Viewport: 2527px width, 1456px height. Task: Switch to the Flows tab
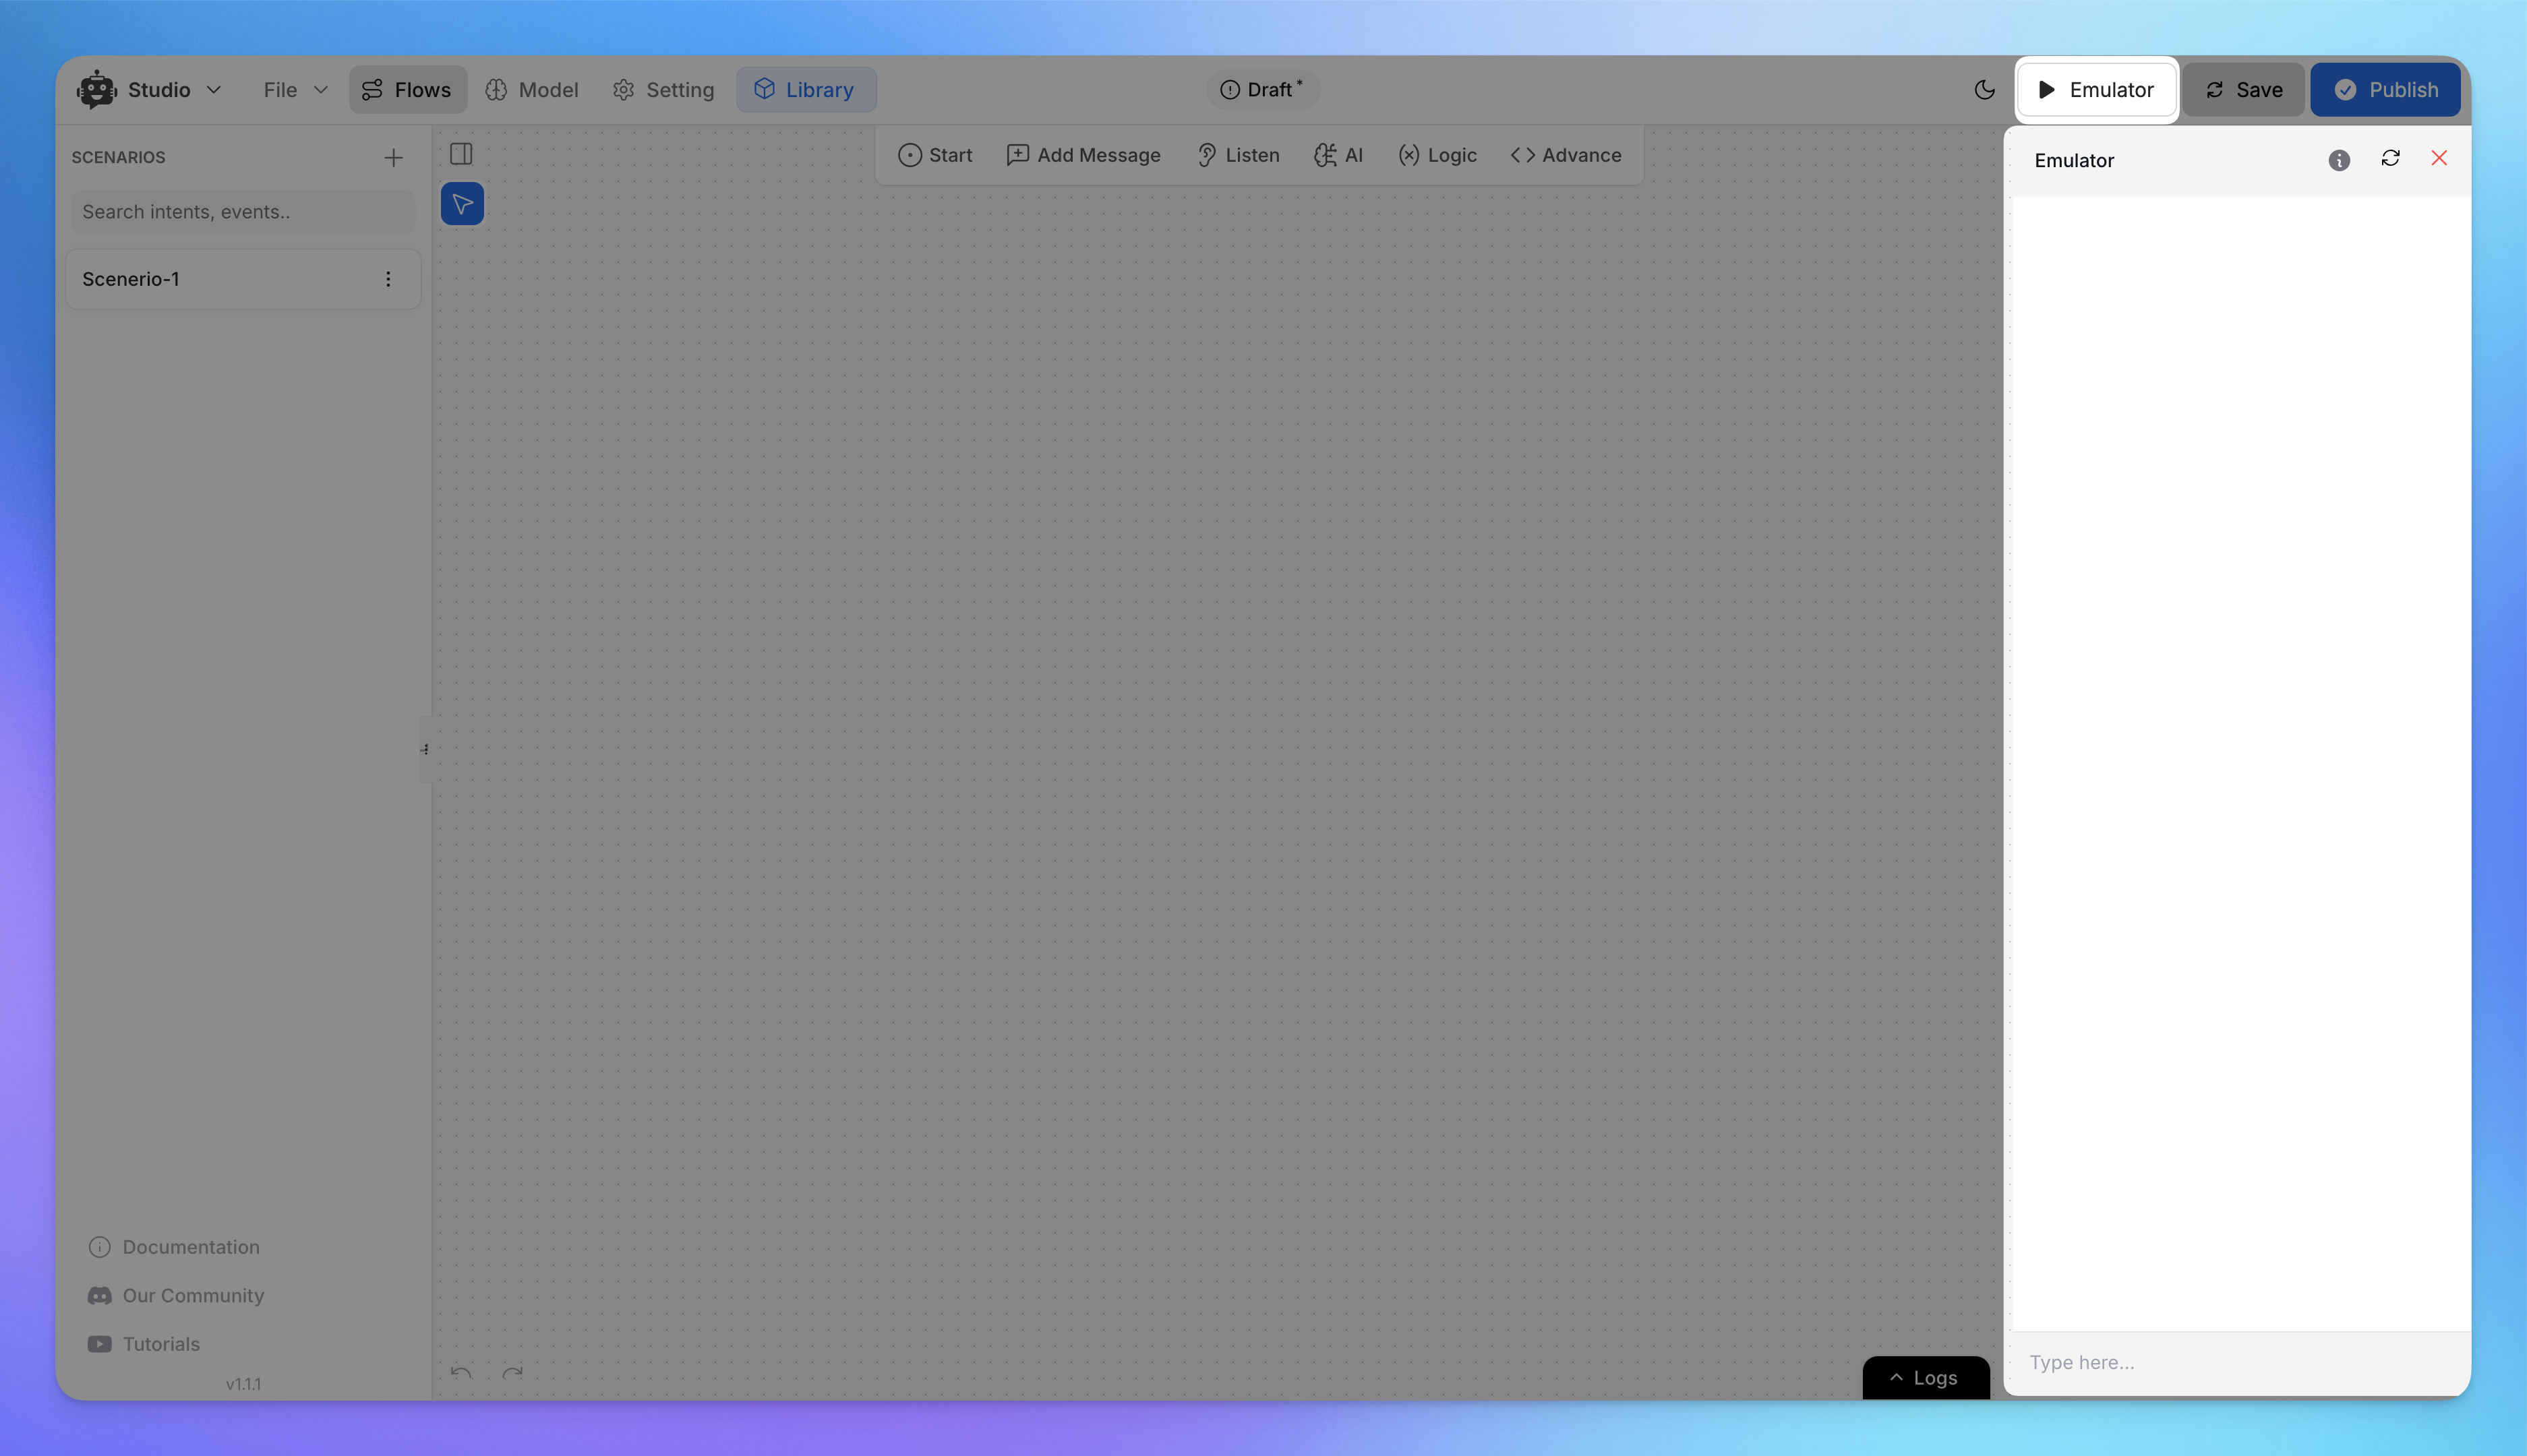click(407, 90)
